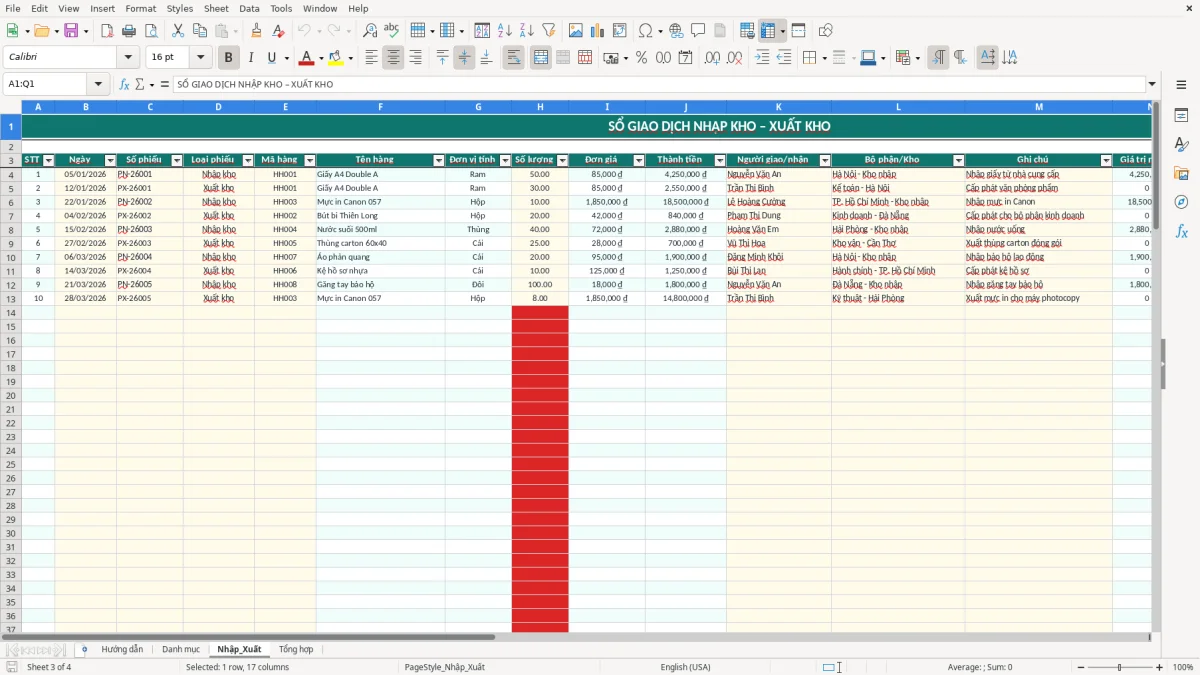This screenshot has height=675, width=1200.
Task: Add a decimal place
Action: [713, 58]
